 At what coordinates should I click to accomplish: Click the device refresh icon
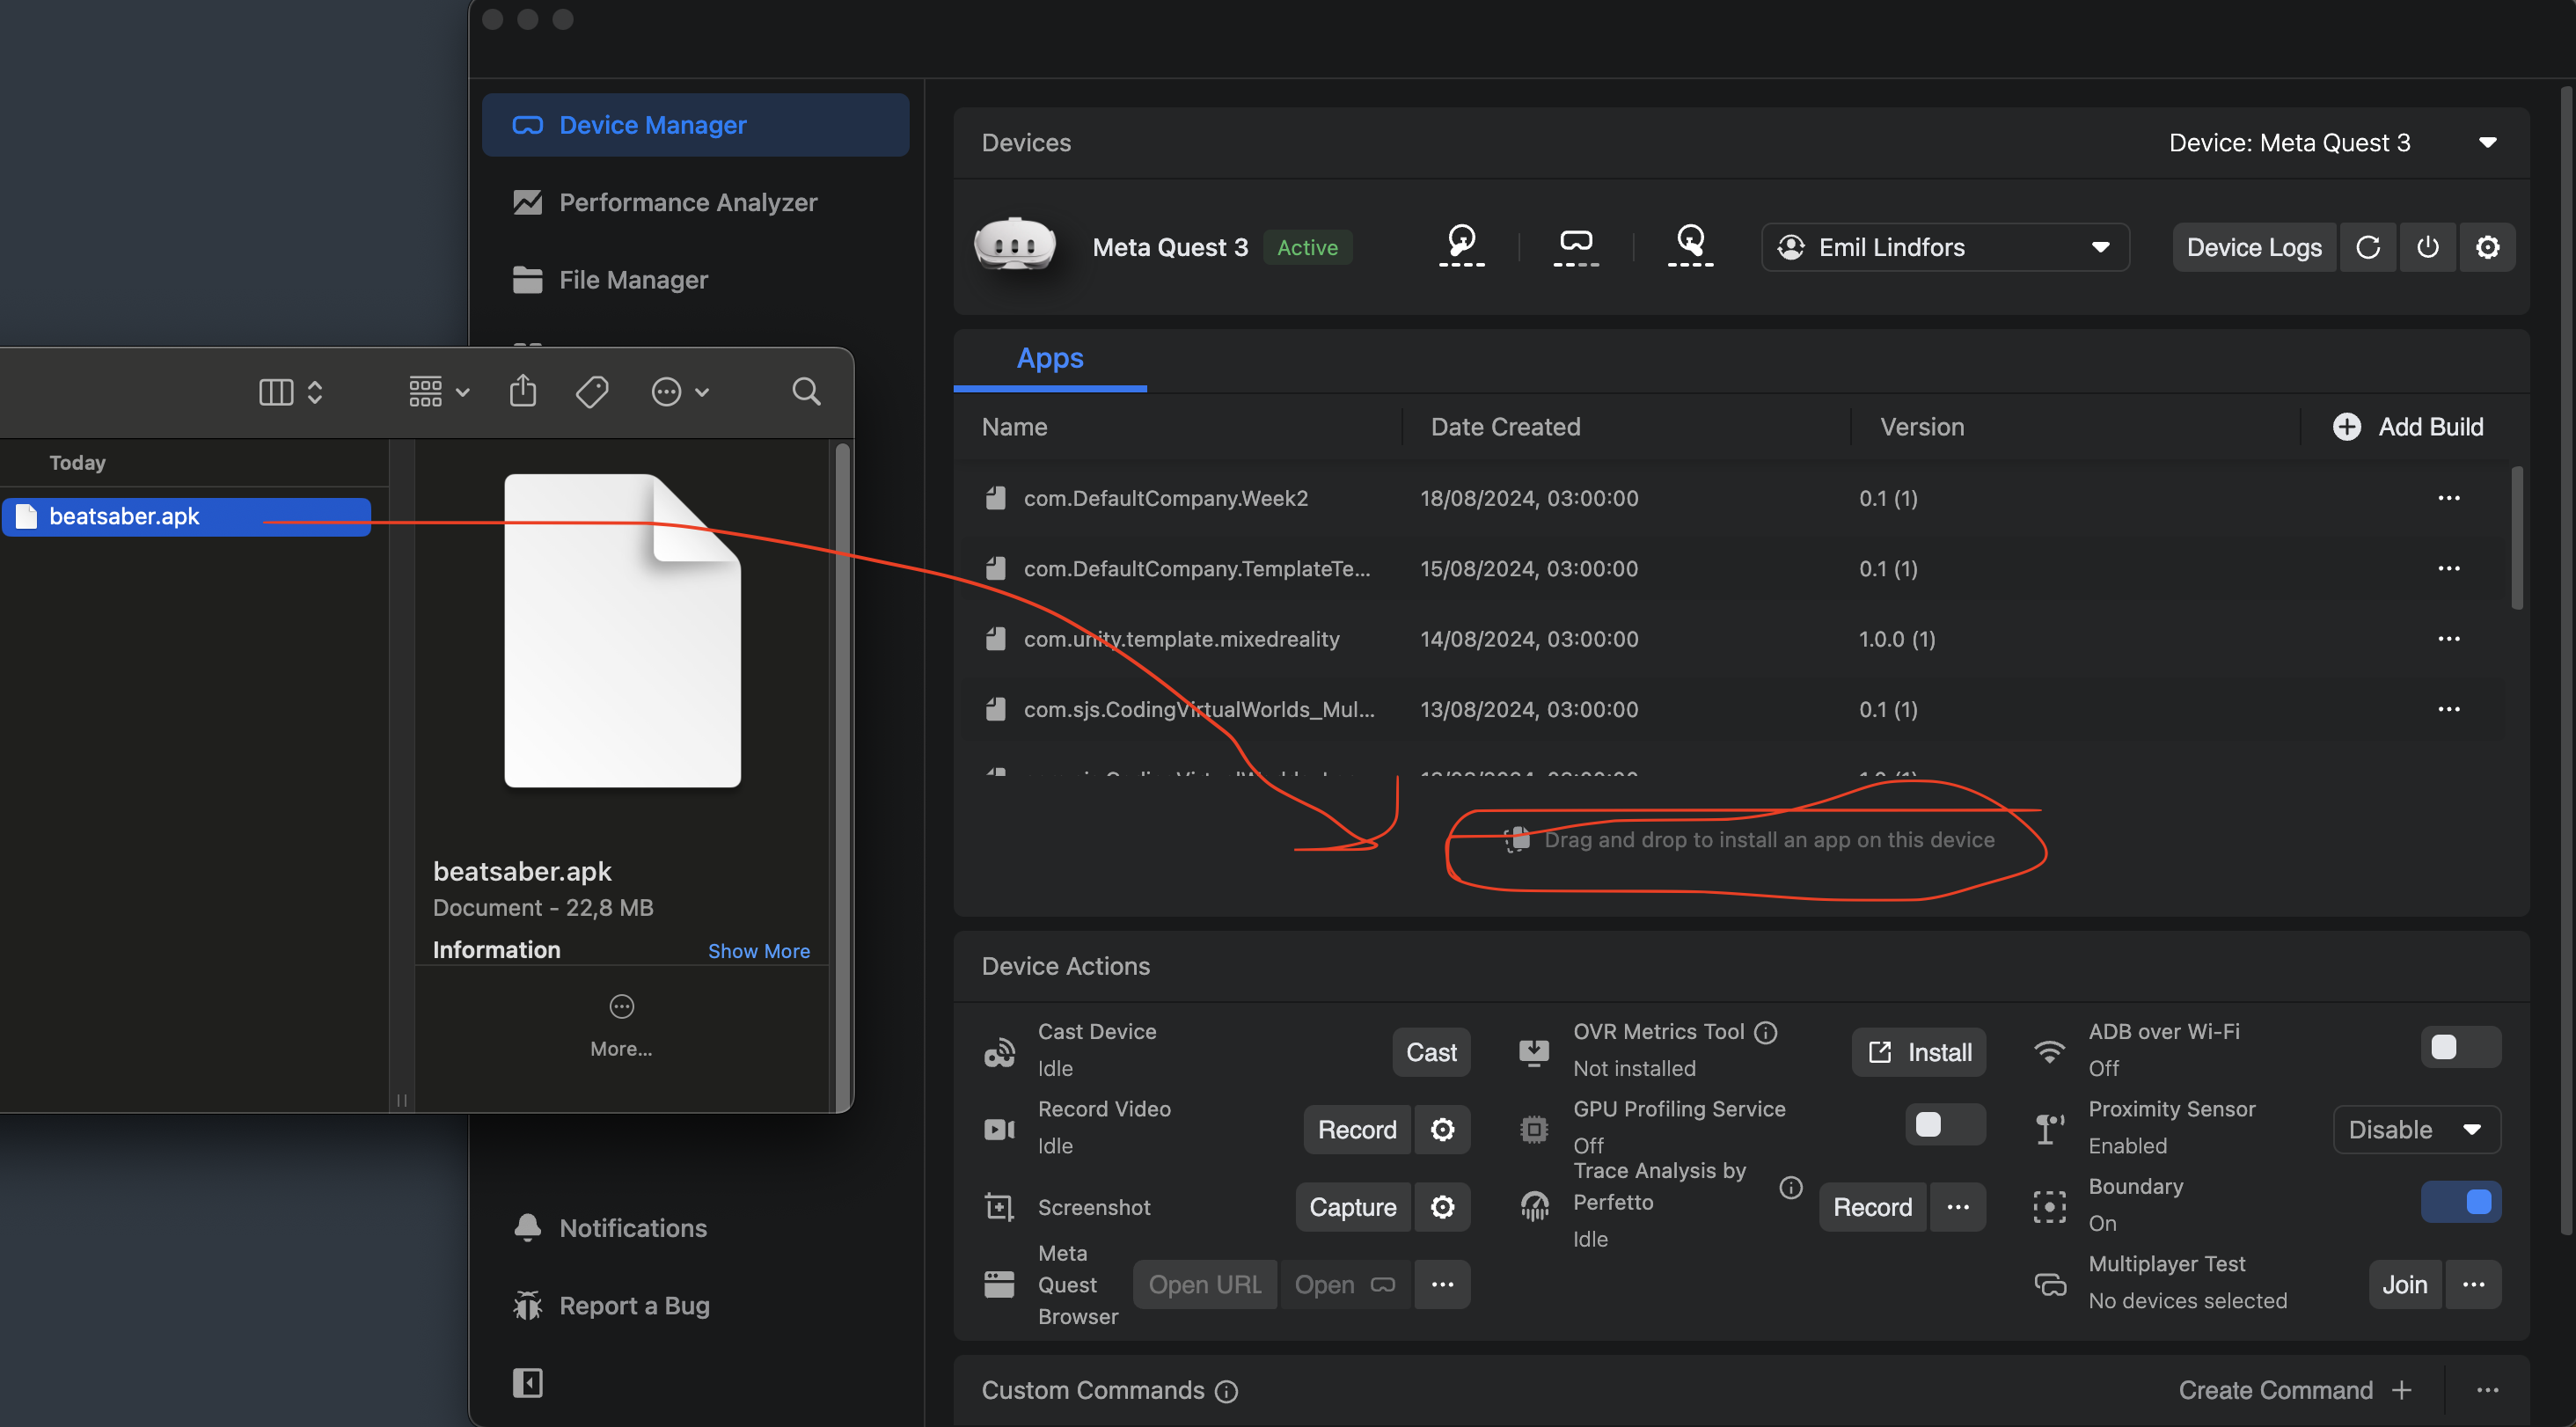pyautogui.click(x=2367, y=247)
